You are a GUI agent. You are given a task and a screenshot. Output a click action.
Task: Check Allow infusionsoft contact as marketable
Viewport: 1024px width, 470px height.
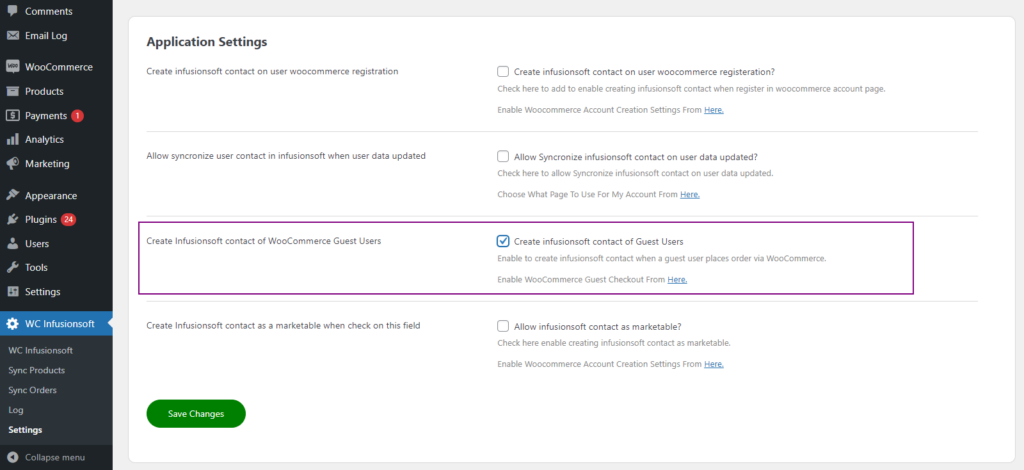(x=503, y=326)
